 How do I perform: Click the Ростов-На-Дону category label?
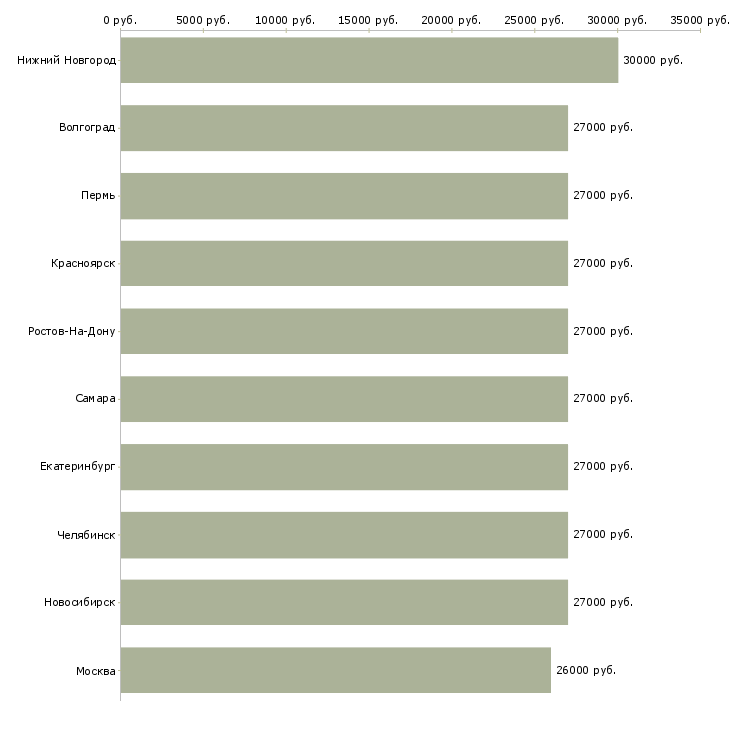click(x=71, y=331)
